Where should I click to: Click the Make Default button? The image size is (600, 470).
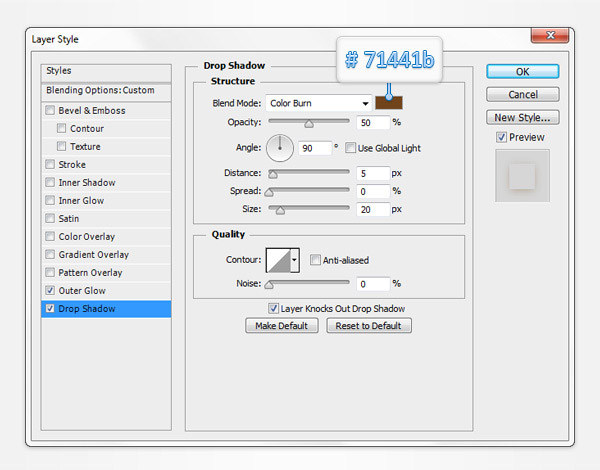280,326
